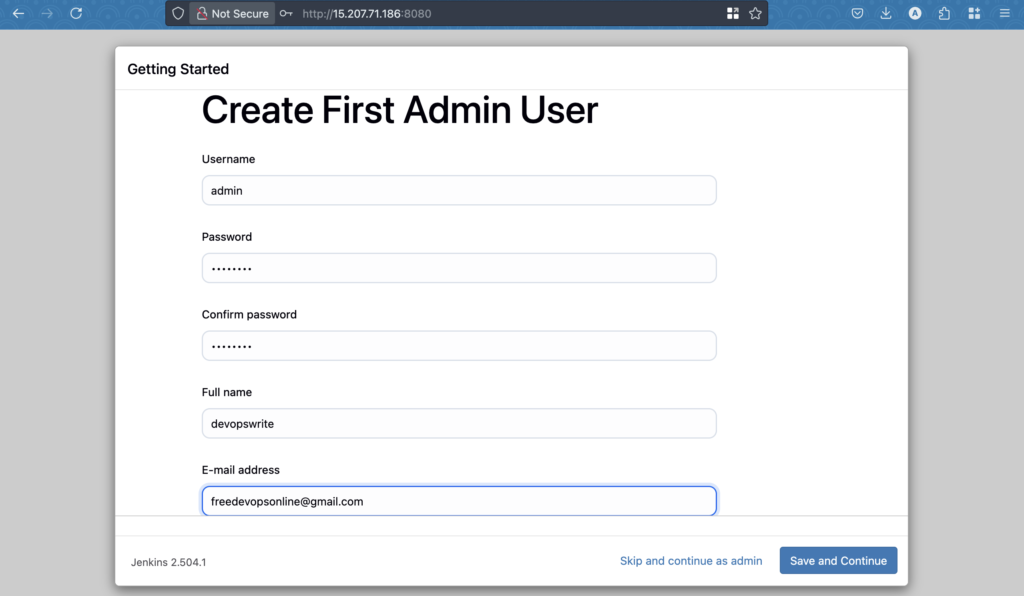Open the shield tracking protection icon
Image resolution: width=1024 pixels, height=596 pixels.
[x=178, y=13]
